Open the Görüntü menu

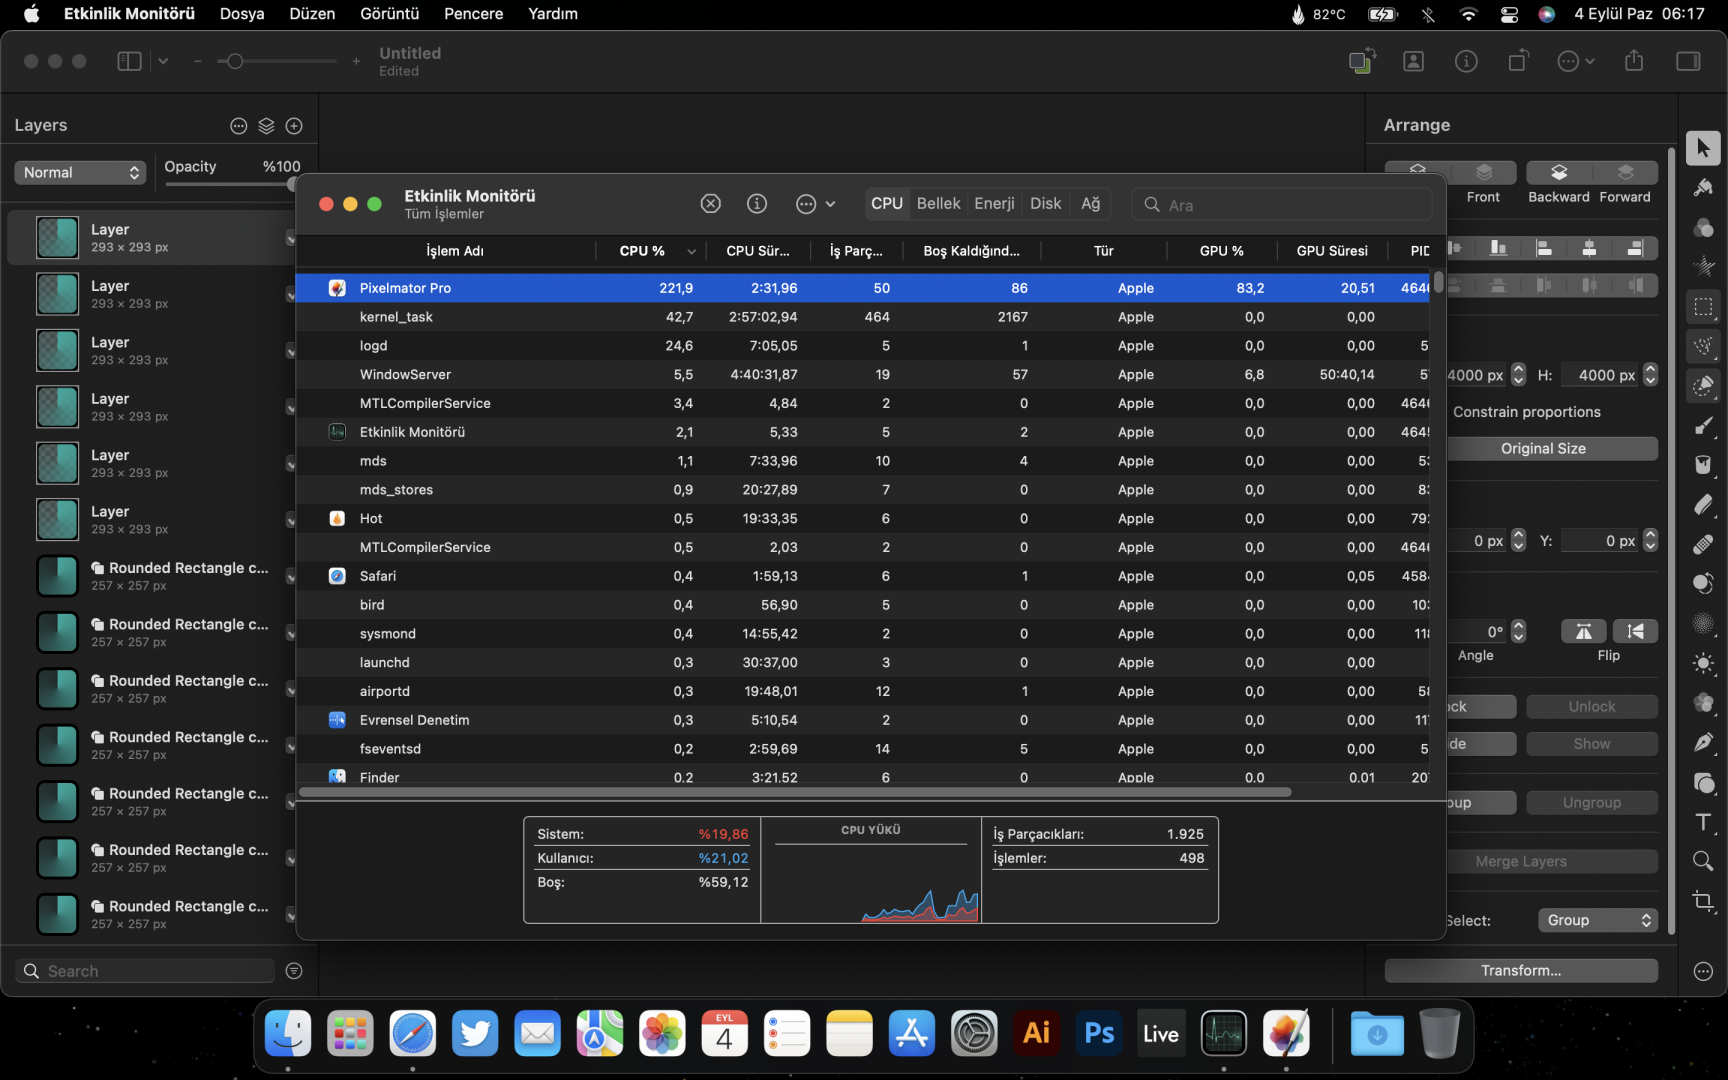point(389,14)
